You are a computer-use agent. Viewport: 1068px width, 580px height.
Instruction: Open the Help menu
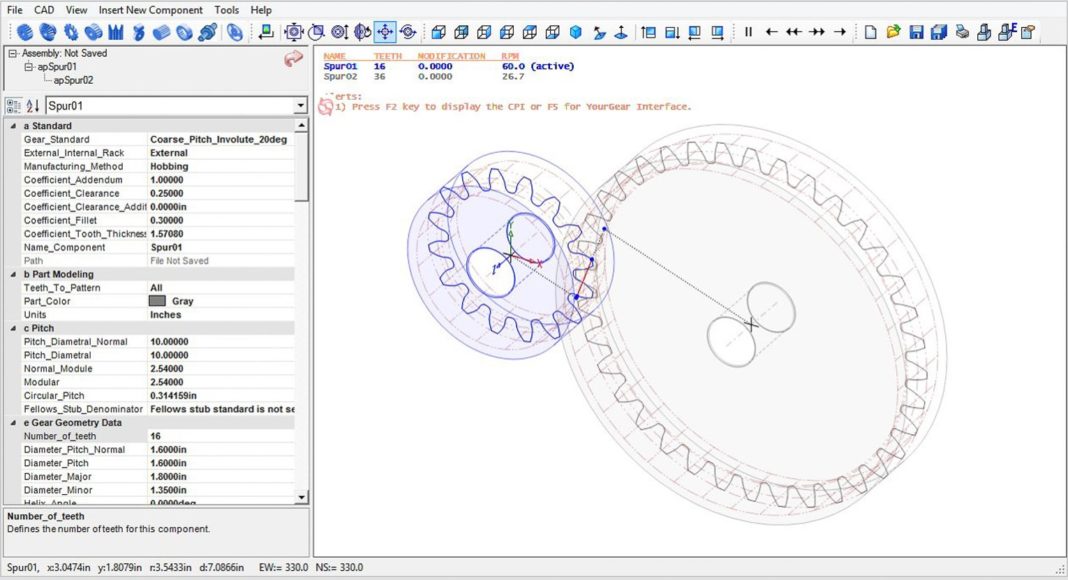pos(261,10)
